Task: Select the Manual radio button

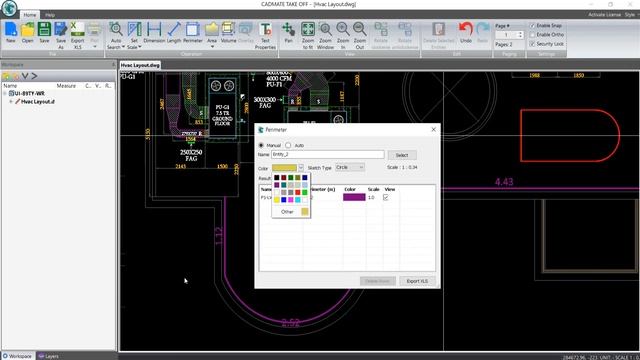Action: 261,145
